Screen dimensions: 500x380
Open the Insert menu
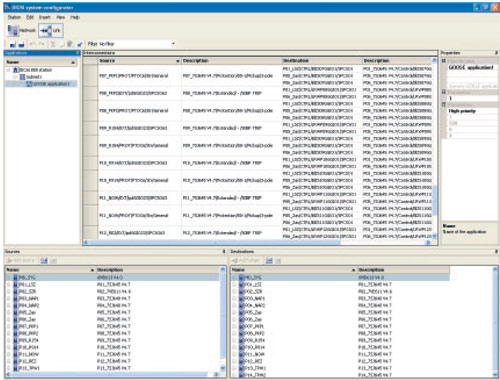tap(45, 17)
